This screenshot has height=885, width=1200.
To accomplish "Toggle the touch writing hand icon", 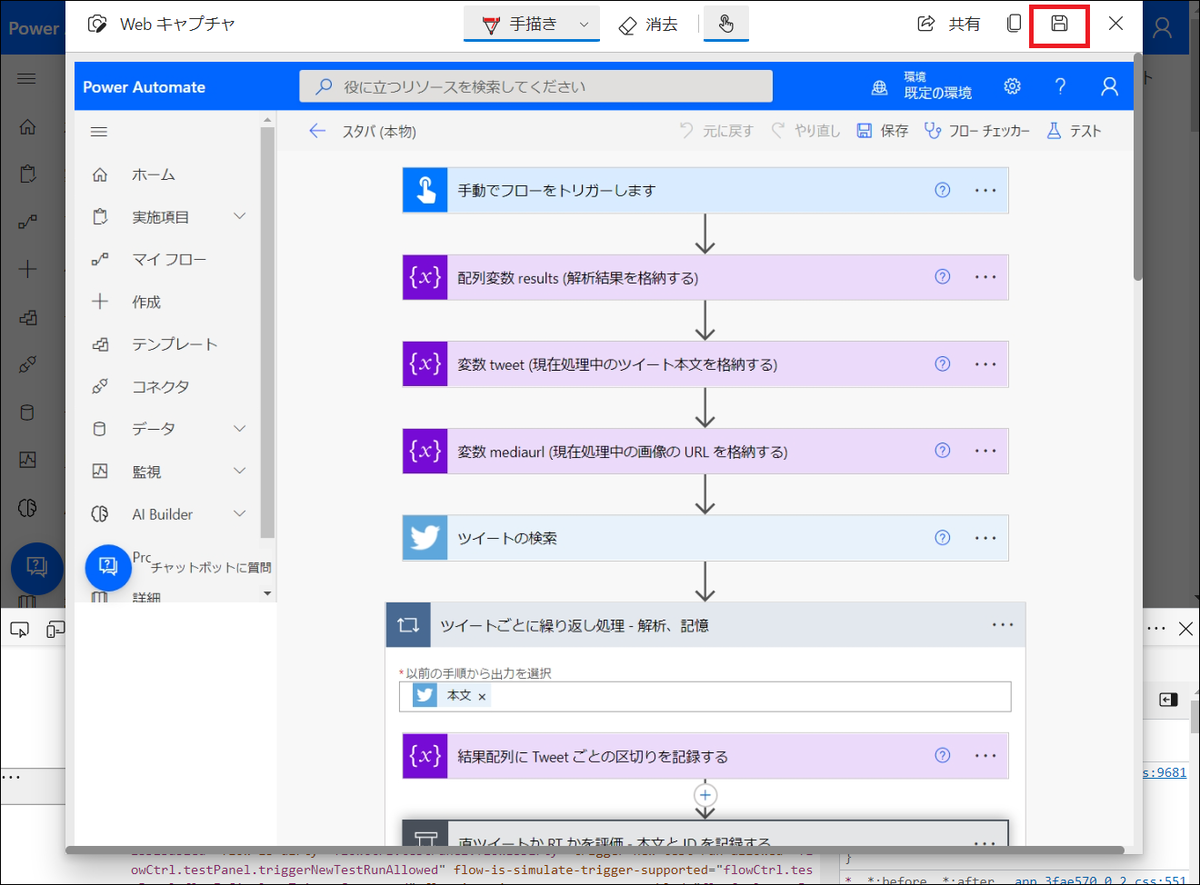I will pos(726,24).
